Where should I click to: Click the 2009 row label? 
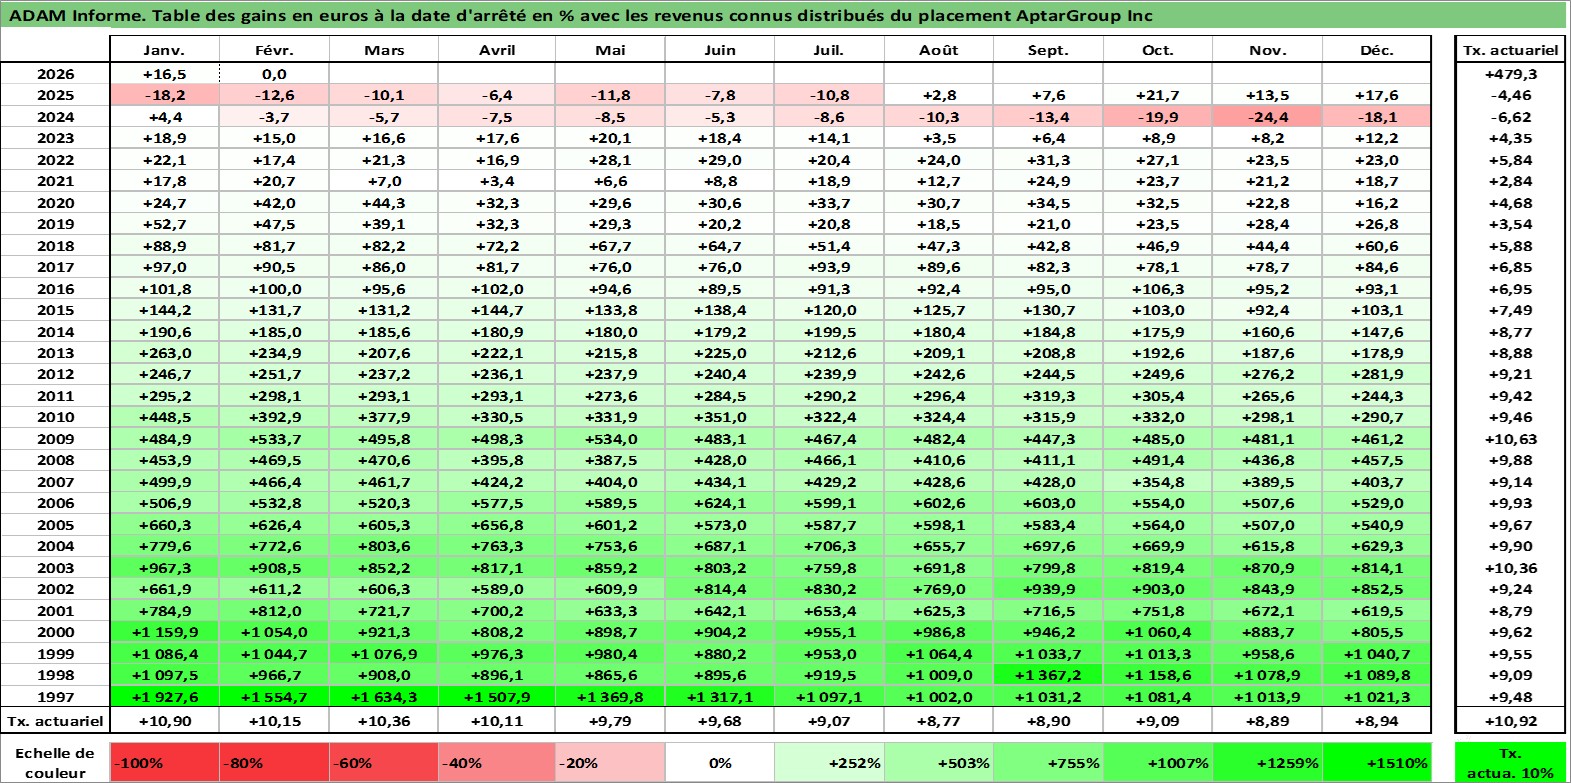coord(56,439)
